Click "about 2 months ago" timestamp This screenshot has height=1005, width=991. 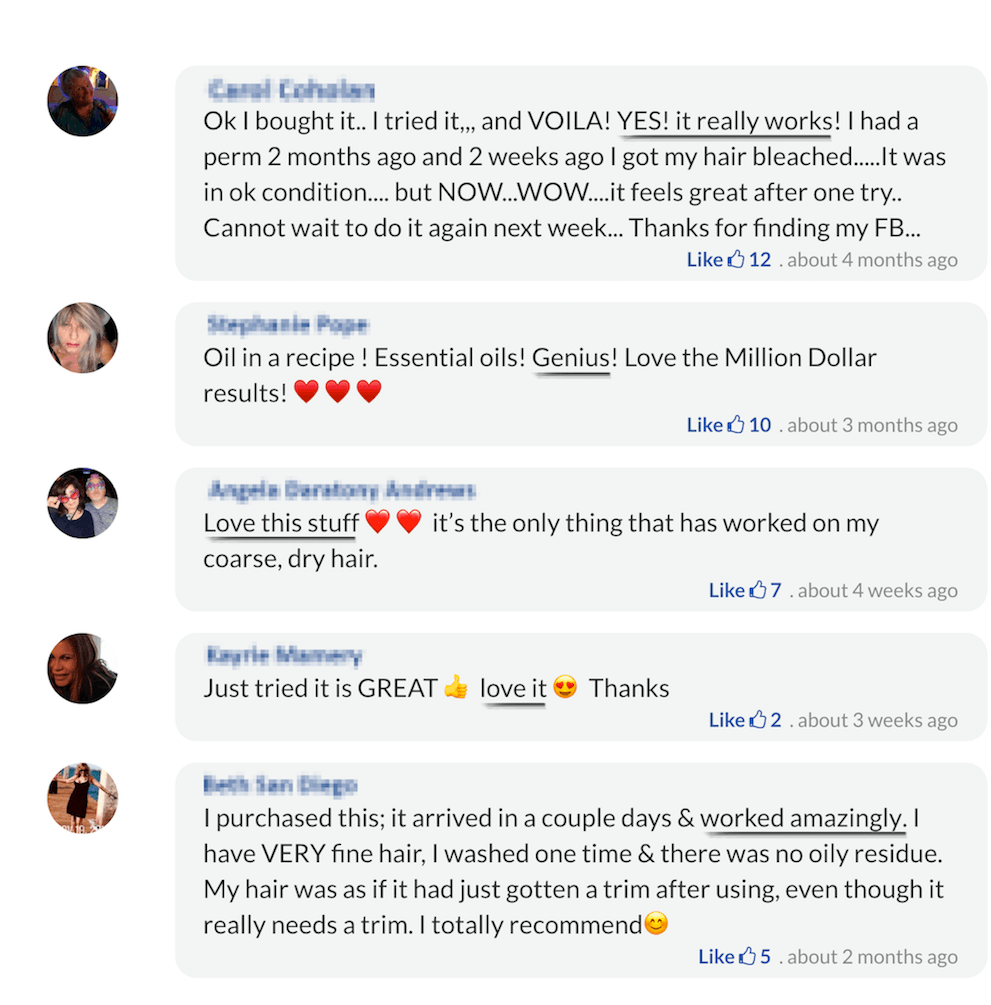[x=872, y=957]
